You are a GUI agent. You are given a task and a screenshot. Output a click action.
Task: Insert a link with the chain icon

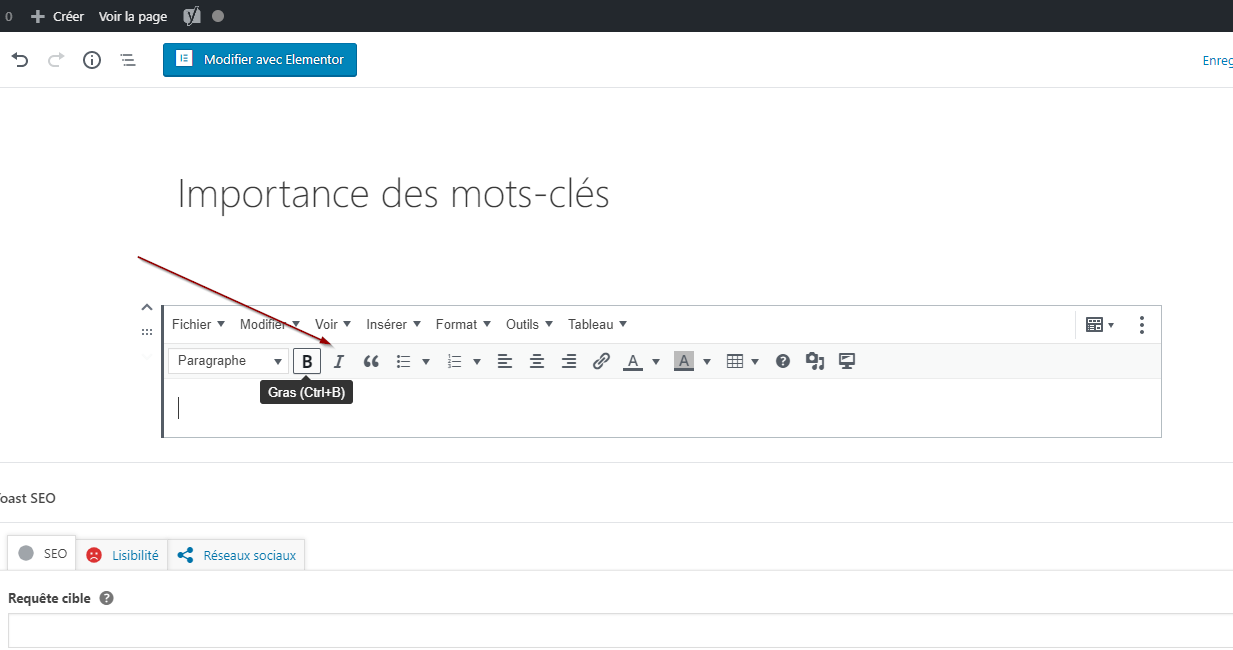(601, 361)
